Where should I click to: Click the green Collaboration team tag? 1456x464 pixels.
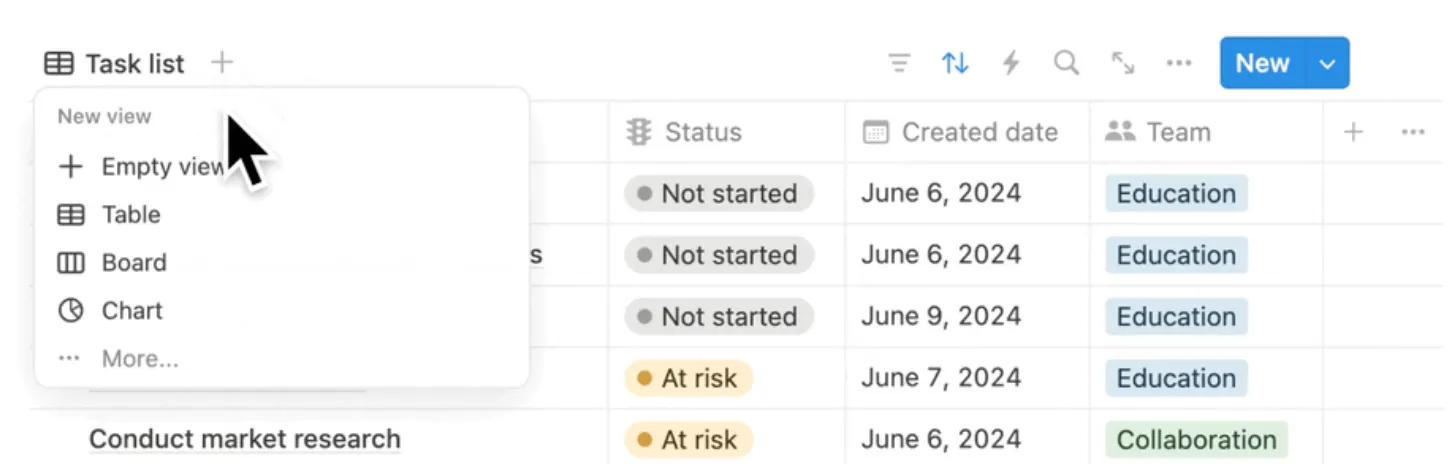(x=1196, y=440)
